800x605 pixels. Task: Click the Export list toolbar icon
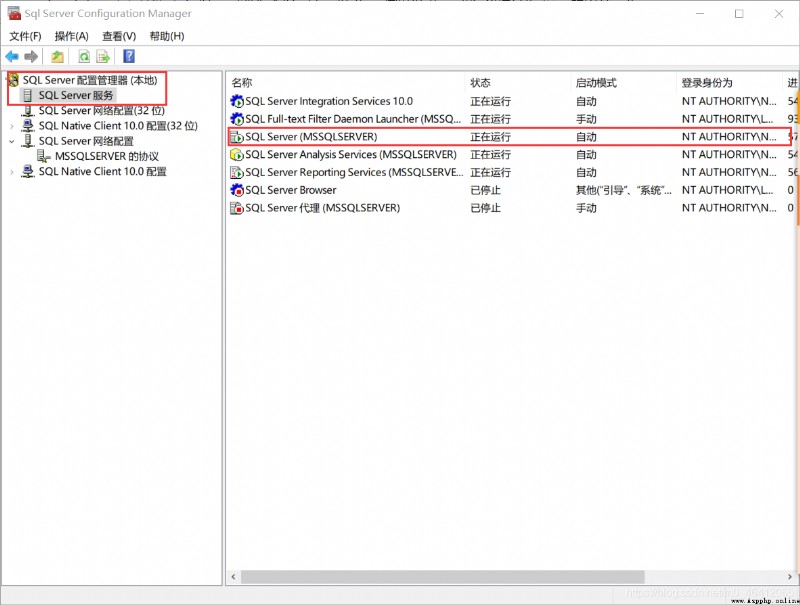(104, 56)
